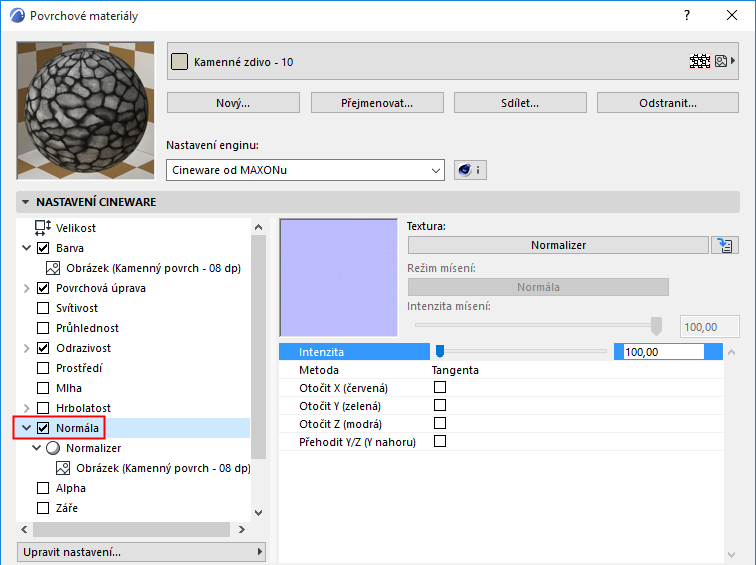Toggle the Povrchová úprava checkbox
Viewport: 756px width, 565px height.
pyautogui.click(x=43, y=288)
